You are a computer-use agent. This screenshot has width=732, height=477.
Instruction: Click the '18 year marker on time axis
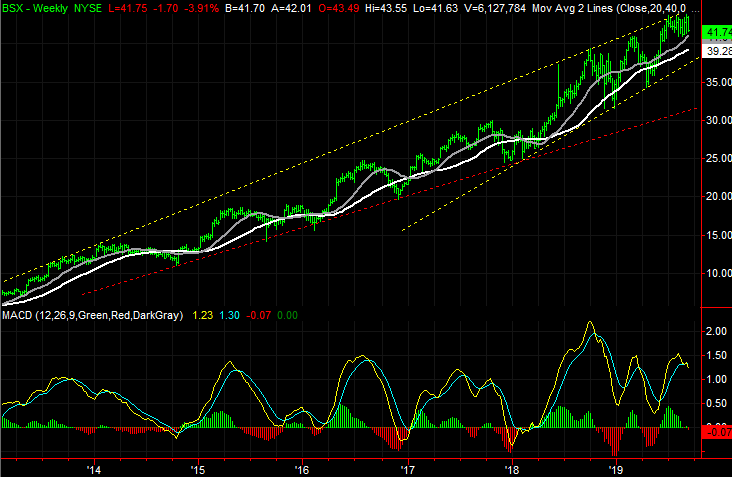tap(512, 470)
